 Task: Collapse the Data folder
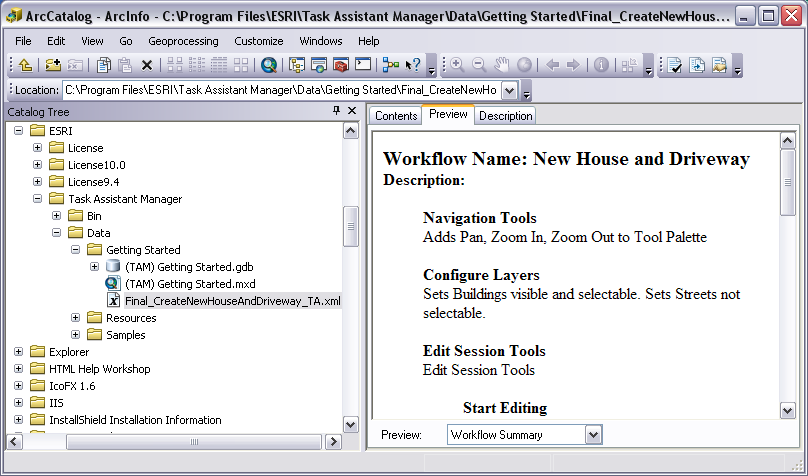[57, 233]
